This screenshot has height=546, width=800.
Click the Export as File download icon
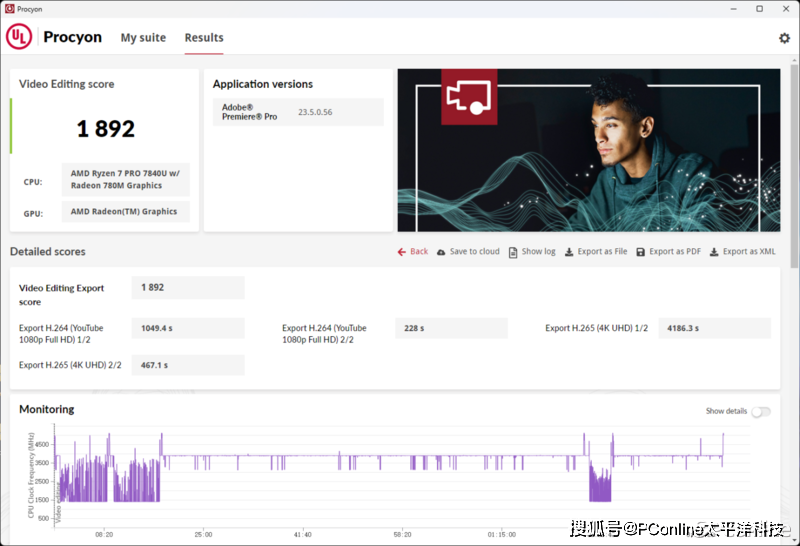pos(569,252)
